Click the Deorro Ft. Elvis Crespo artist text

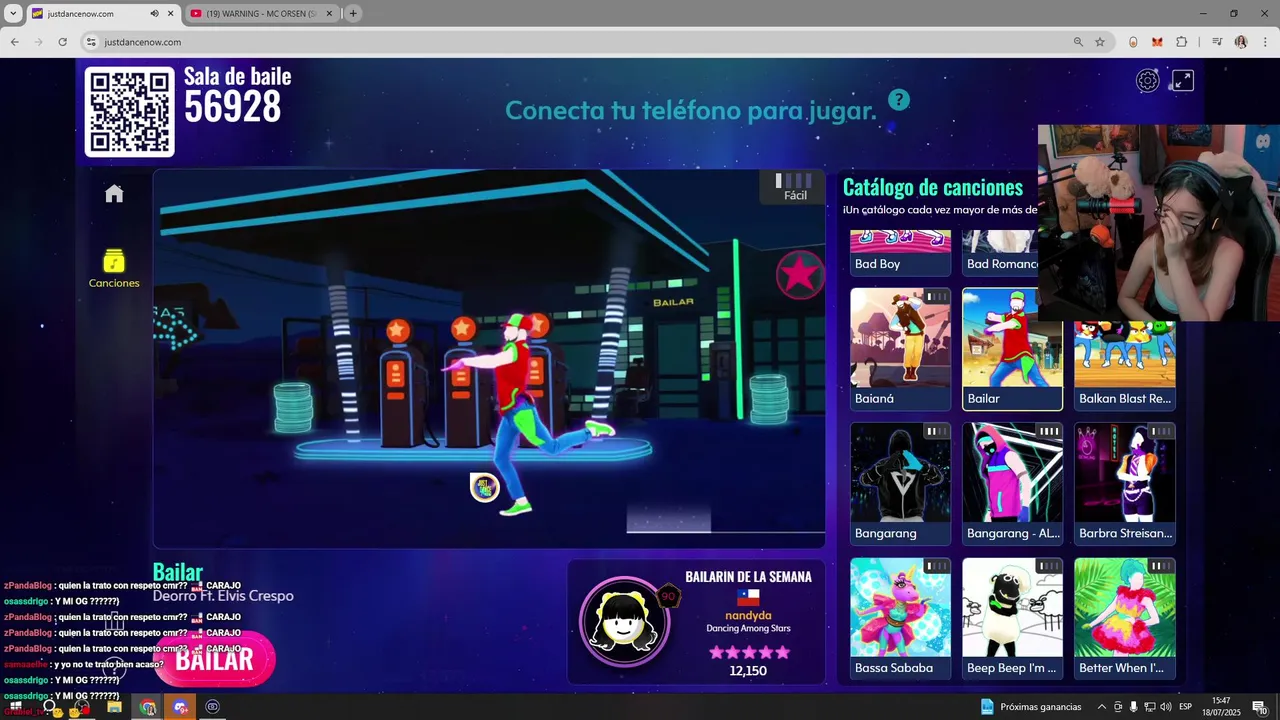coord(223,596)
